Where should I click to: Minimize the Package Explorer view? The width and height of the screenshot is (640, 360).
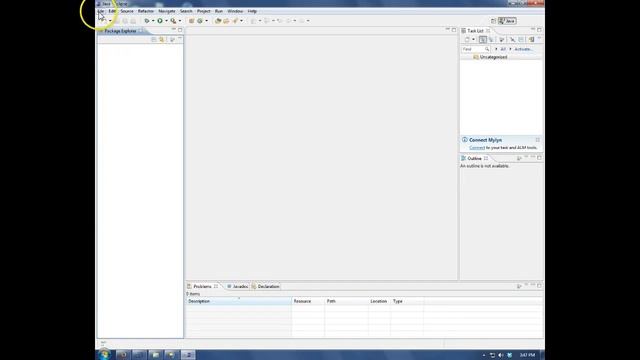tap(173, 30)
